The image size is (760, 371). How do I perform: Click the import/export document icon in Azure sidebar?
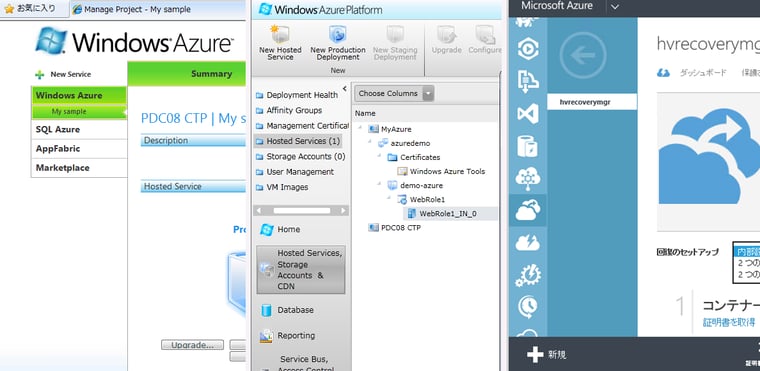coord(527,81)
